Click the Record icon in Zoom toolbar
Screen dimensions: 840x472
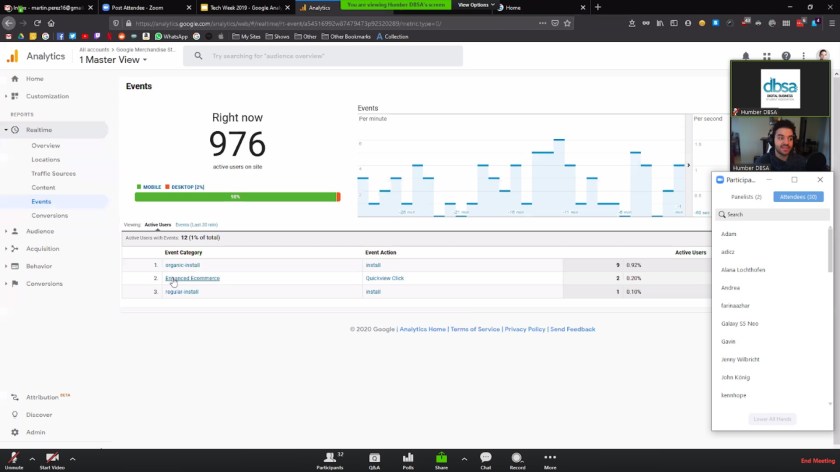[x=517, y=458]
